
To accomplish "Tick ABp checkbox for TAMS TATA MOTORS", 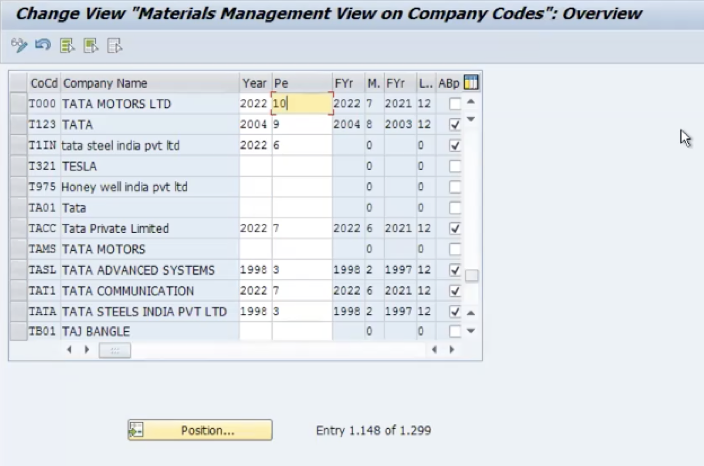I will pyautogui.click(x=455, y=249).
